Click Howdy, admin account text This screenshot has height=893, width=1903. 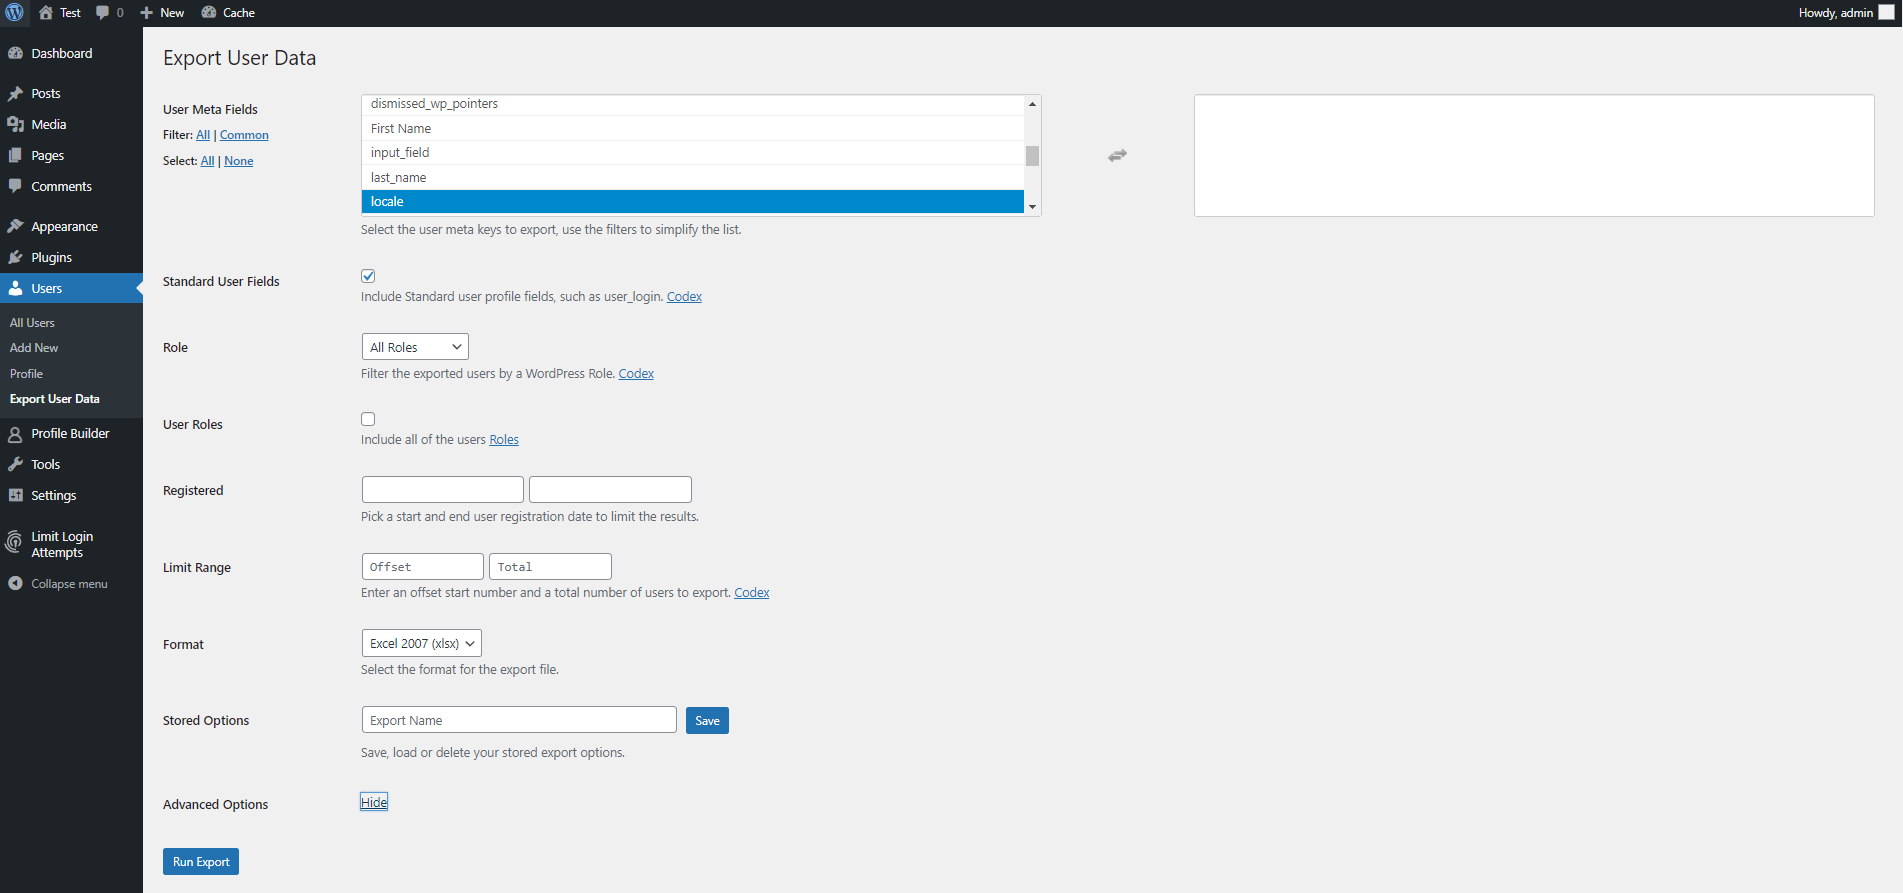(1835, 13)
